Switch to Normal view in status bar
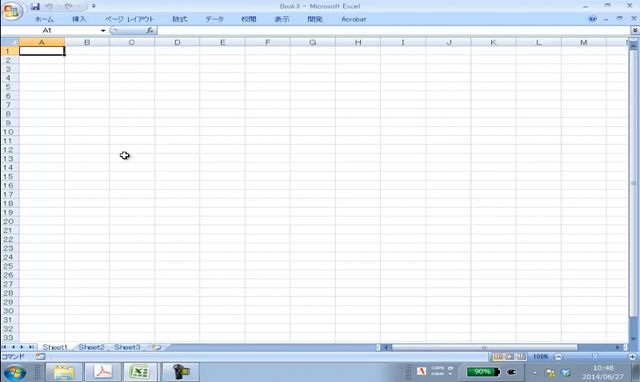The width and height of the screenshot is (640, 382). [498, 357]
